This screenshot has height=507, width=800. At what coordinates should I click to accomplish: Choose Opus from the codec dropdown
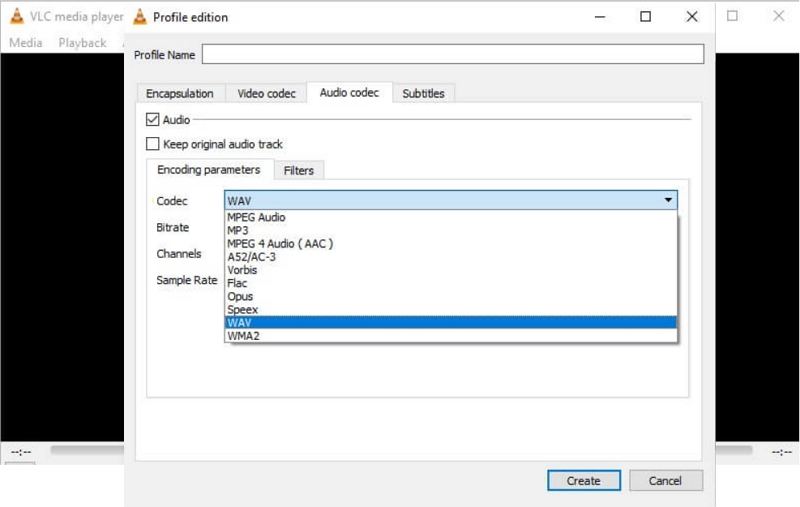240,296
